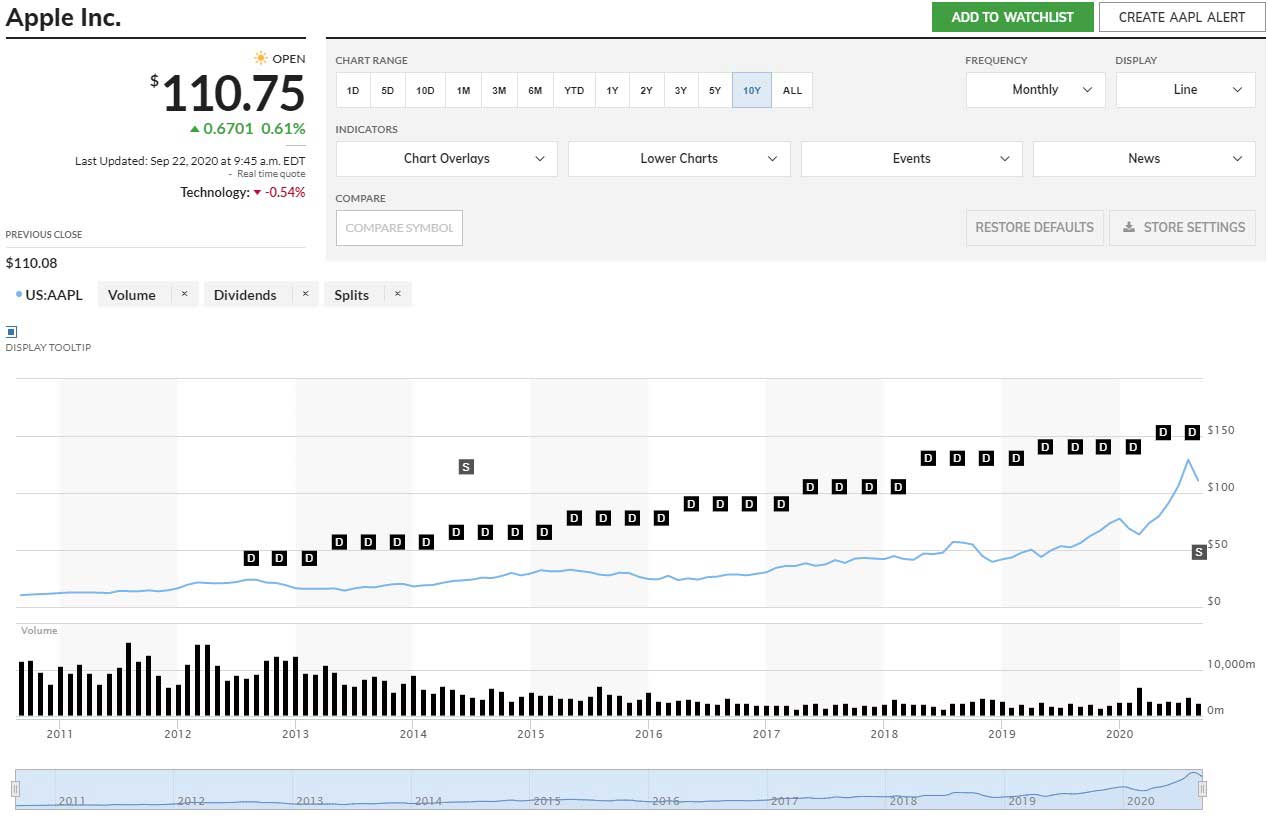Image resolution: width=1268 pixels, height=818 pixels.
Task: Click the active 10Y chart range
Action: [752, 90]
